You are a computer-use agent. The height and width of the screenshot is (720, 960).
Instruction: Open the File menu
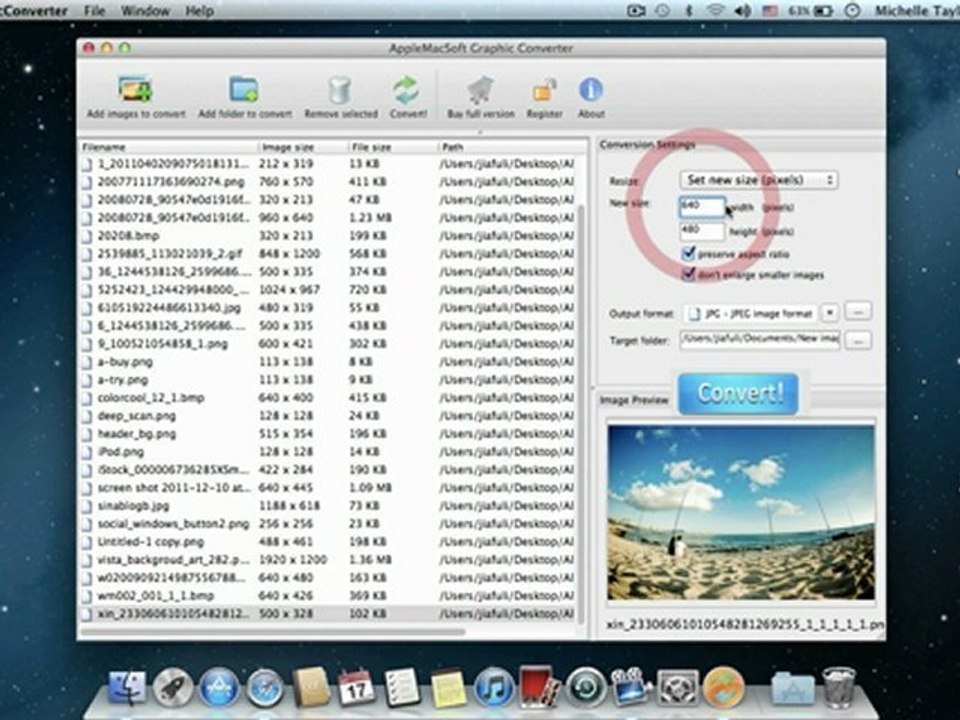[94, 10]
